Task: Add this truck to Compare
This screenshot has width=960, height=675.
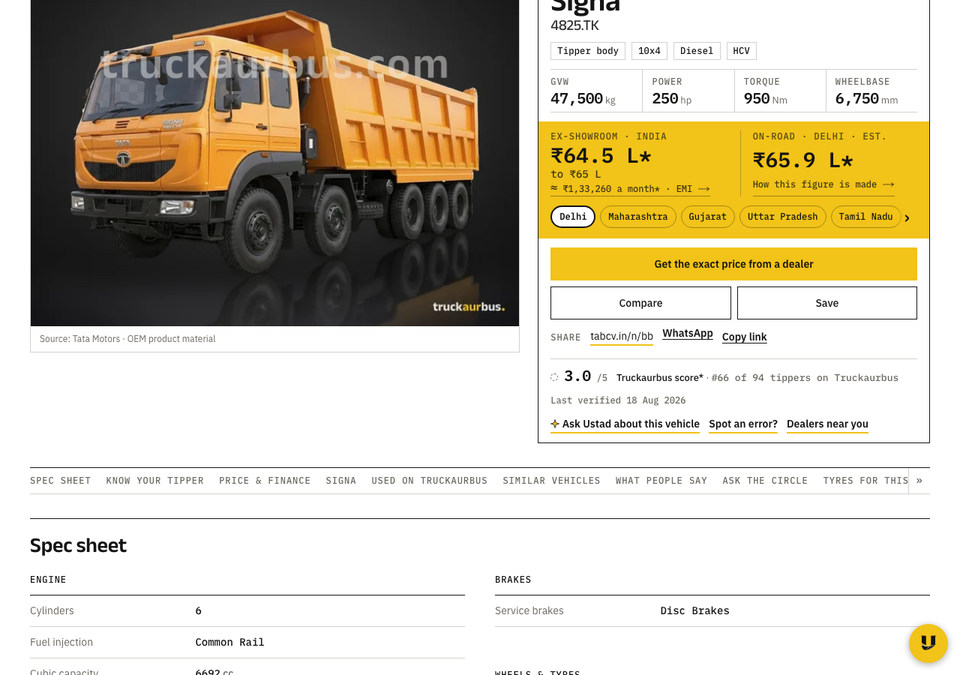Action: [640, 303]
